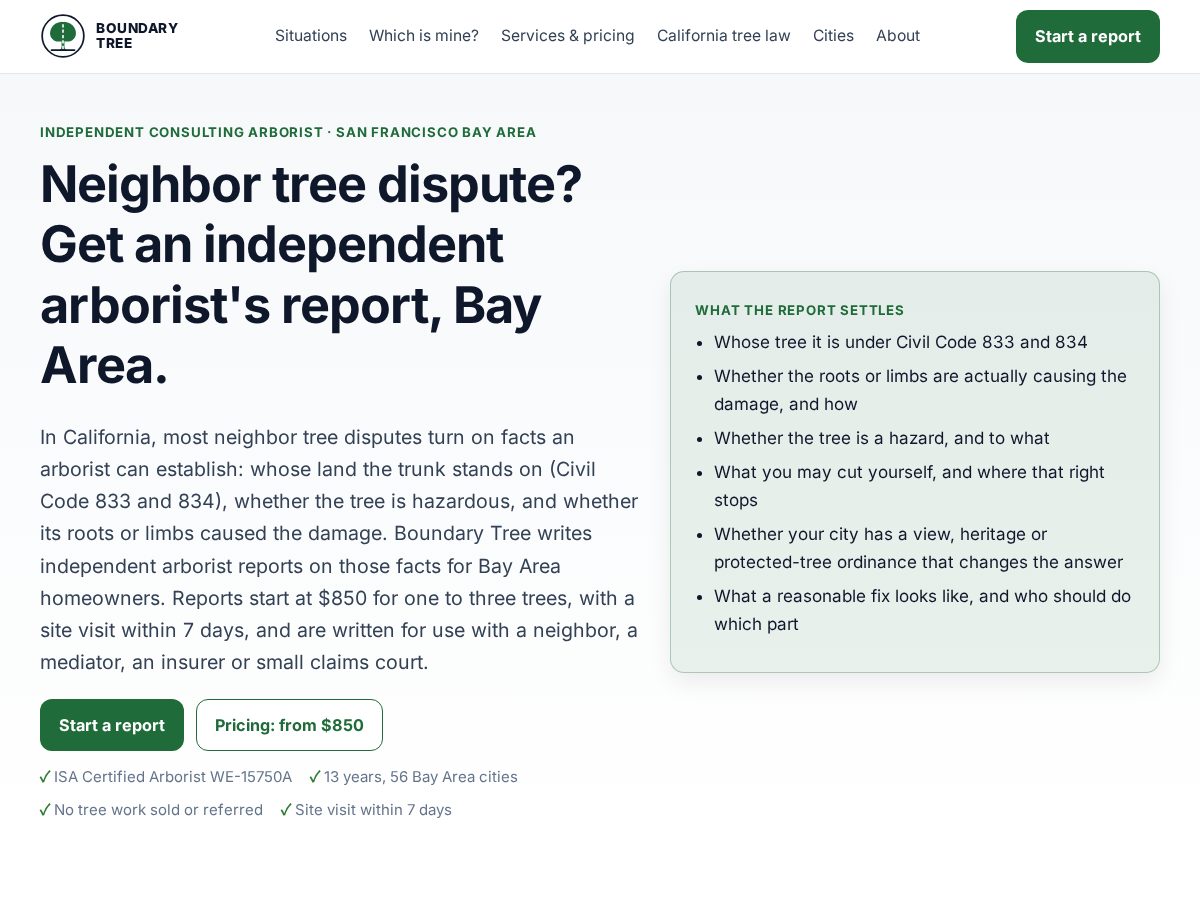Viewport: 1200px width, 900px height.
Task: Click bullet 'What you may cut yourself'
Action: (x=909, y=486)
